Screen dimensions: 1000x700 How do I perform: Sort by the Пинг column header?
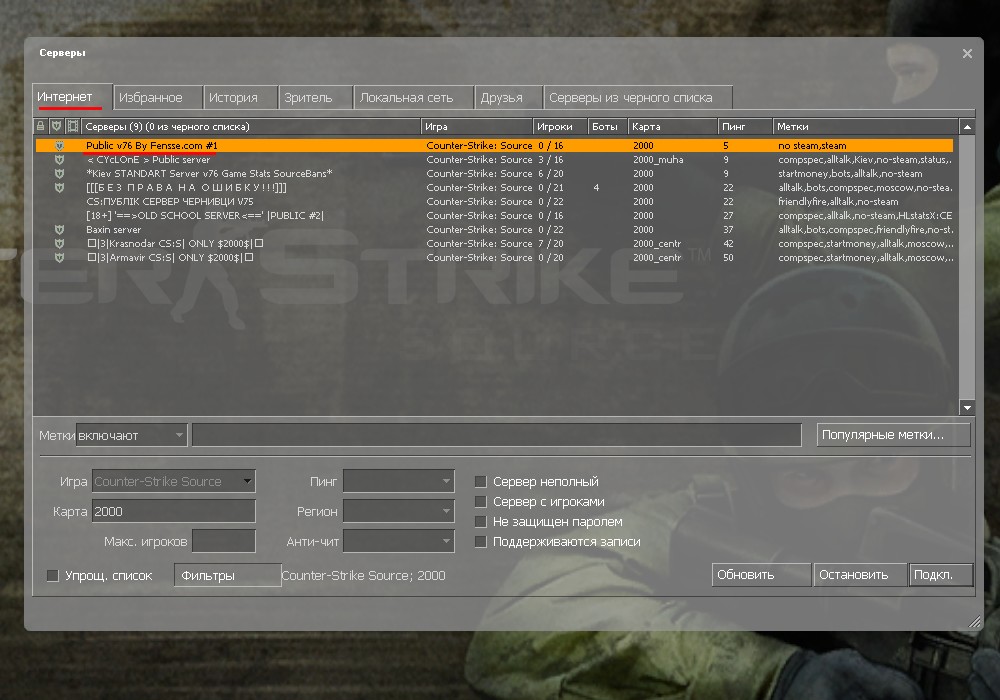pos(745,126)
